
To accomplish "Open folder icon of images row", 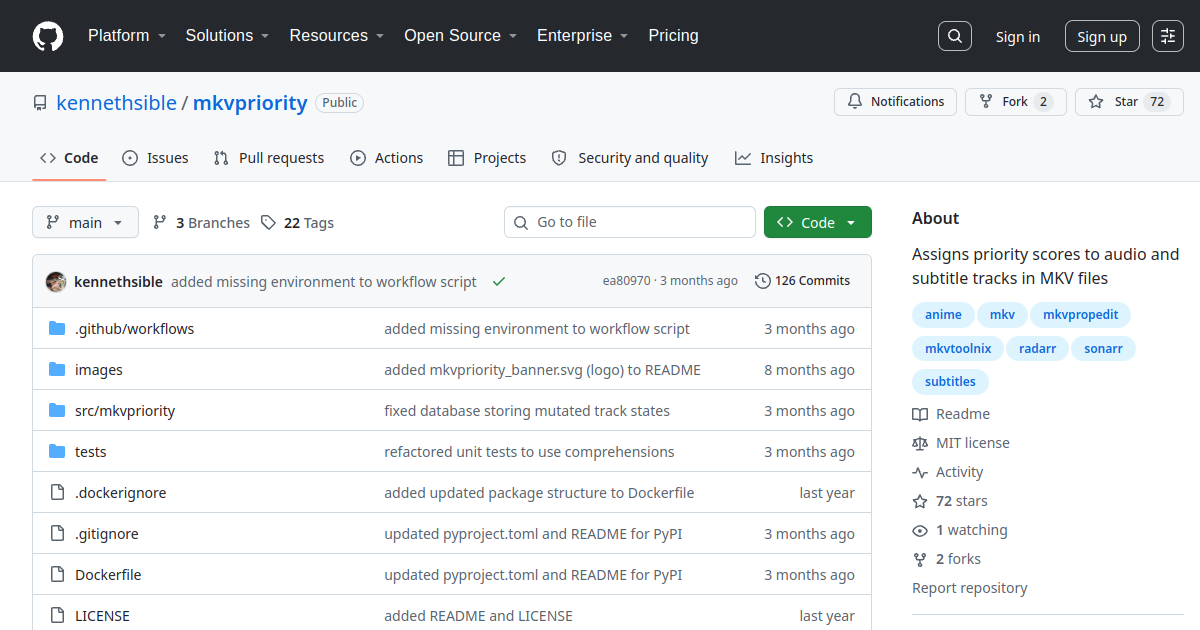I will (x=57, y=370).
